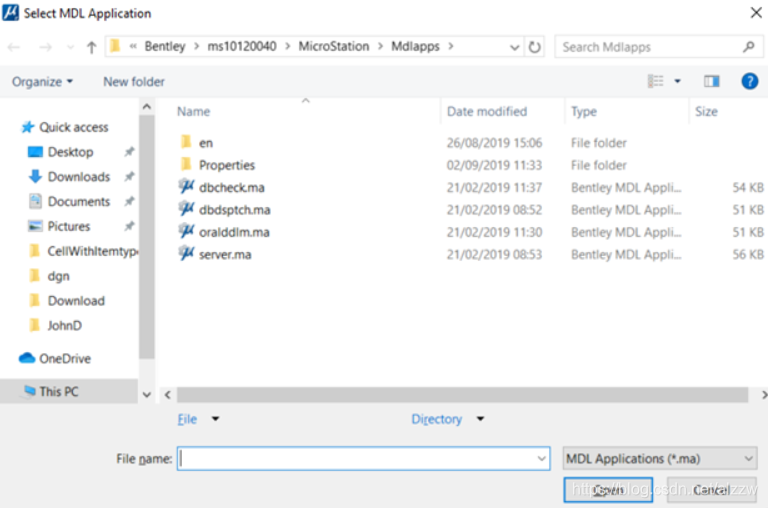Expand the address bar path dropdown
Viewport: 768px width, 508px height.
coord(514,47)
